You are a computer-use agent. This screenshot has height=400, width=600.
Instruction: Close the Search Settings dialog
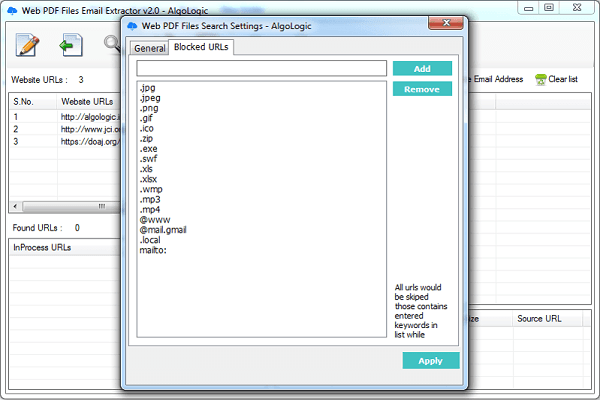click(446, 23)
